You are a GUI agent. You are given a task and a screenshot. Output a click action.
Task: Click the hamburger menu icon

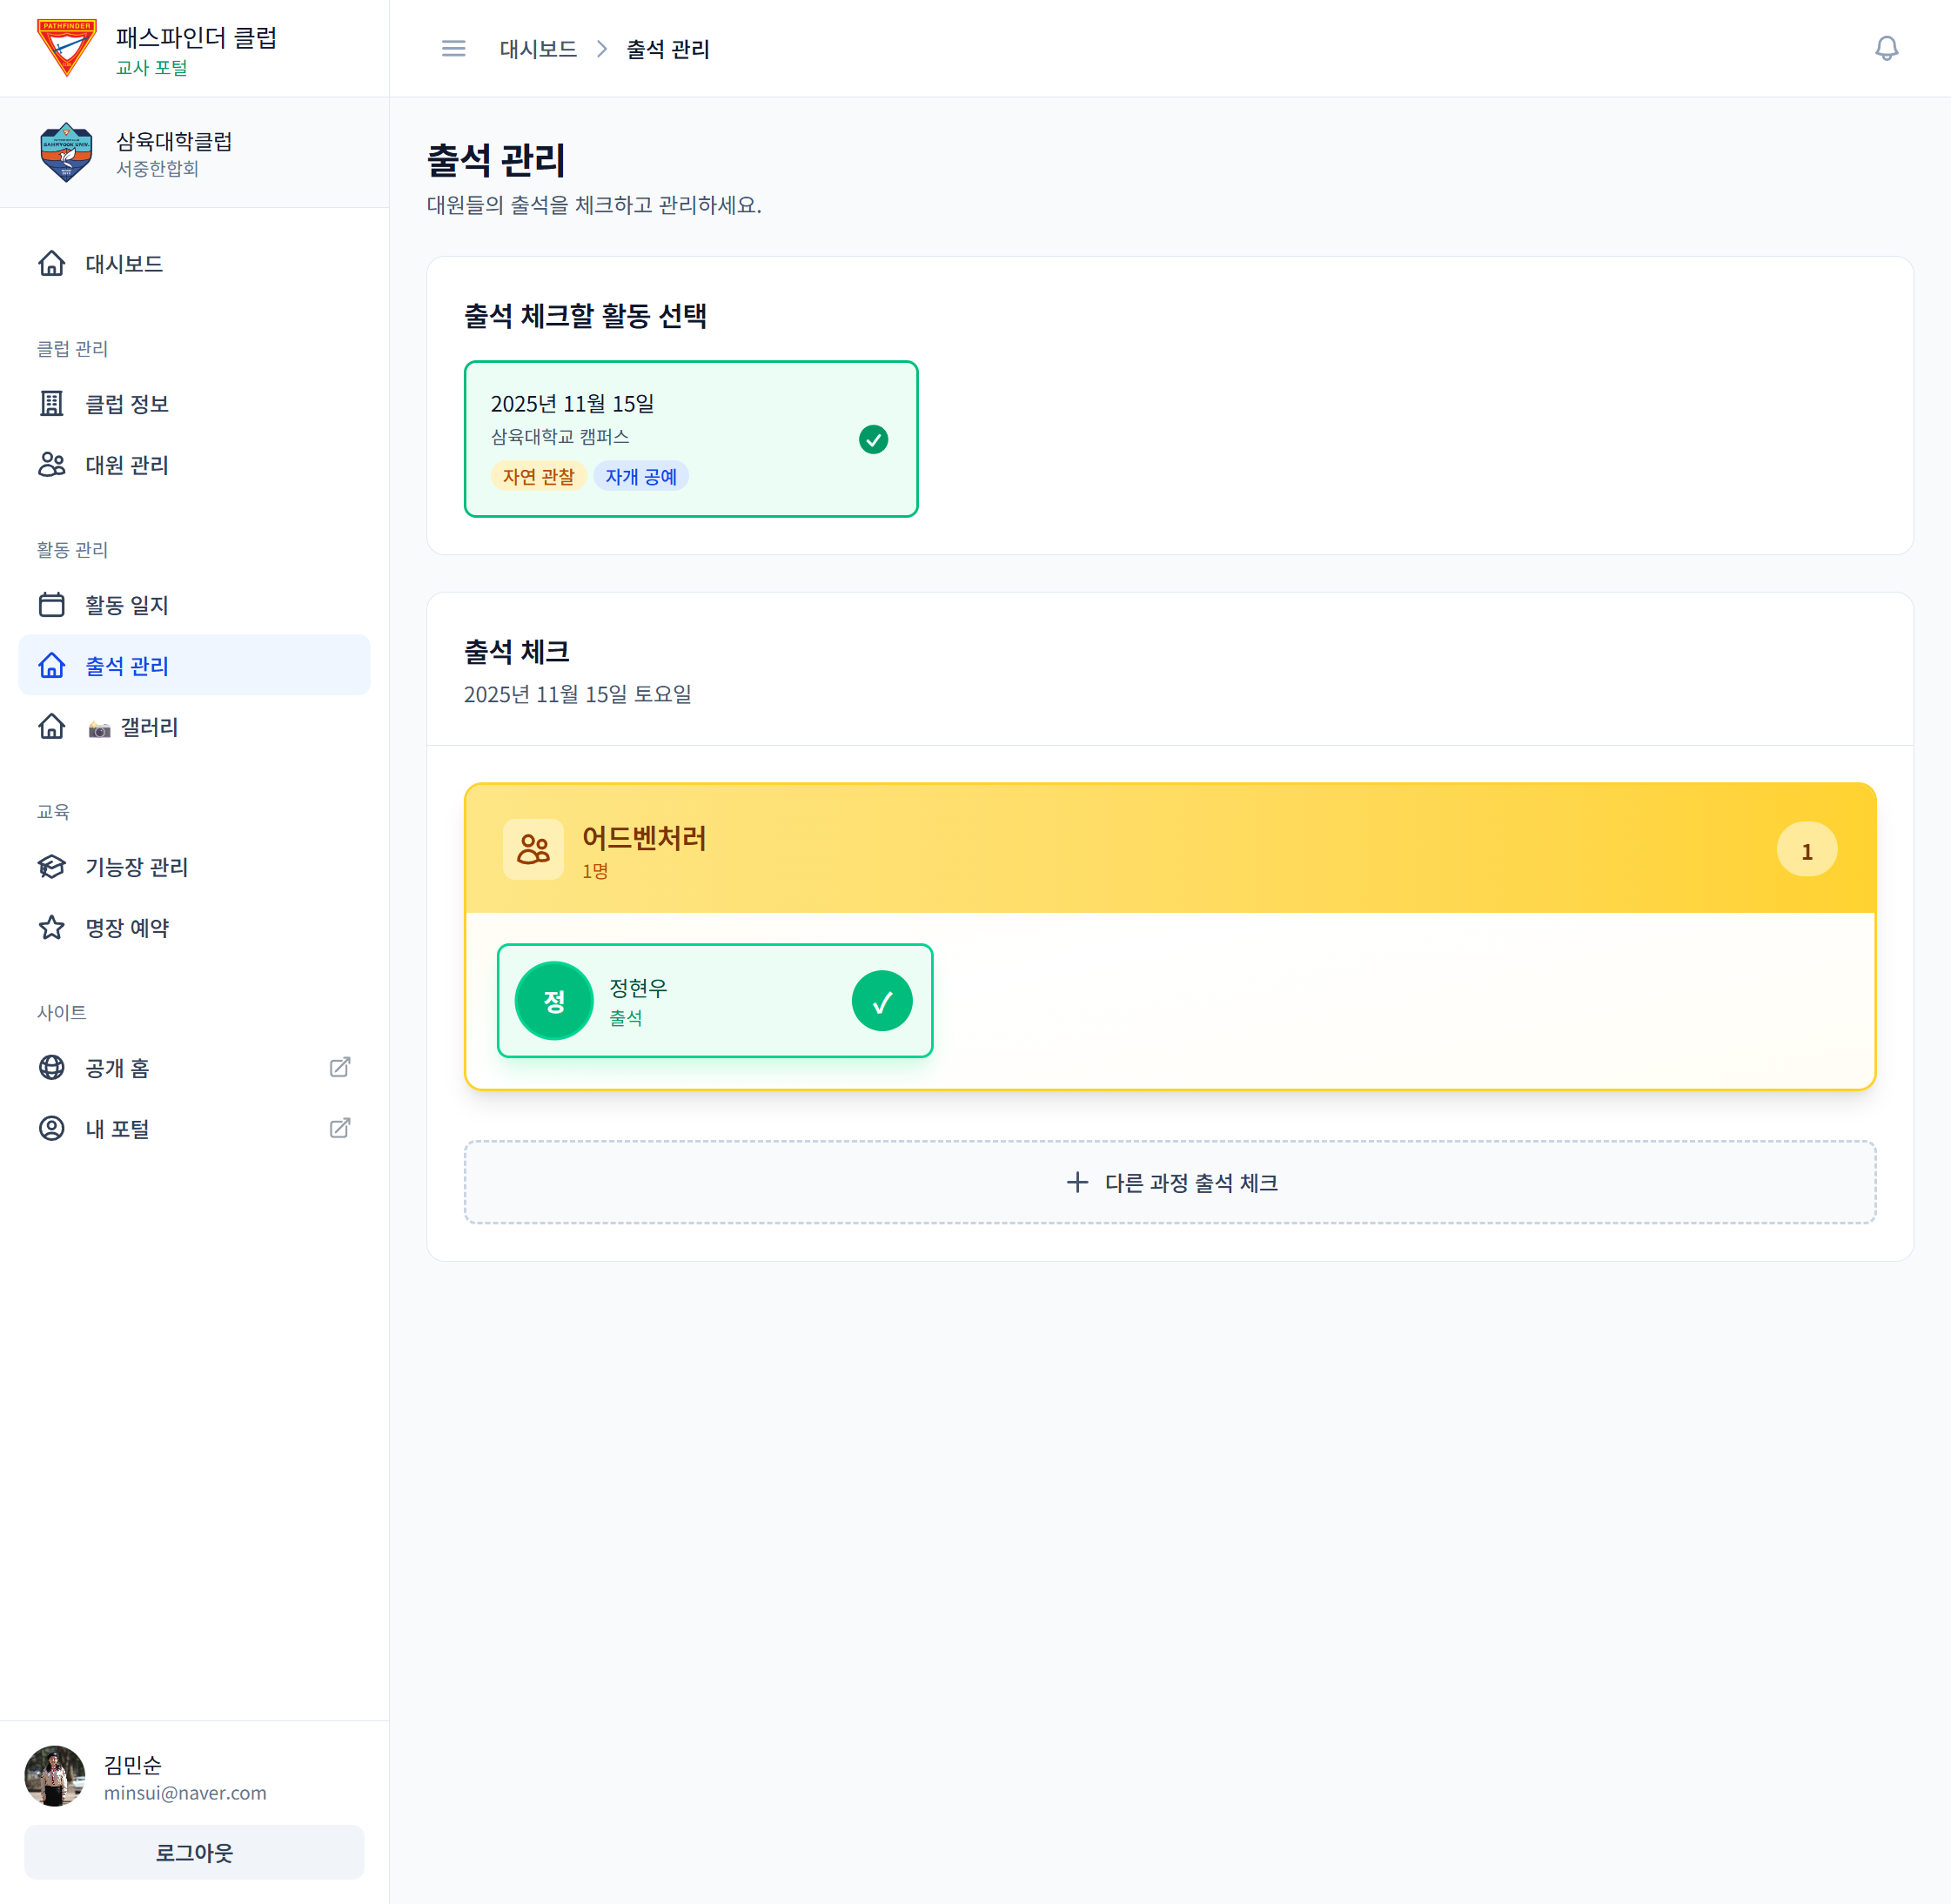pyautogui.click(x=453, y=48)
